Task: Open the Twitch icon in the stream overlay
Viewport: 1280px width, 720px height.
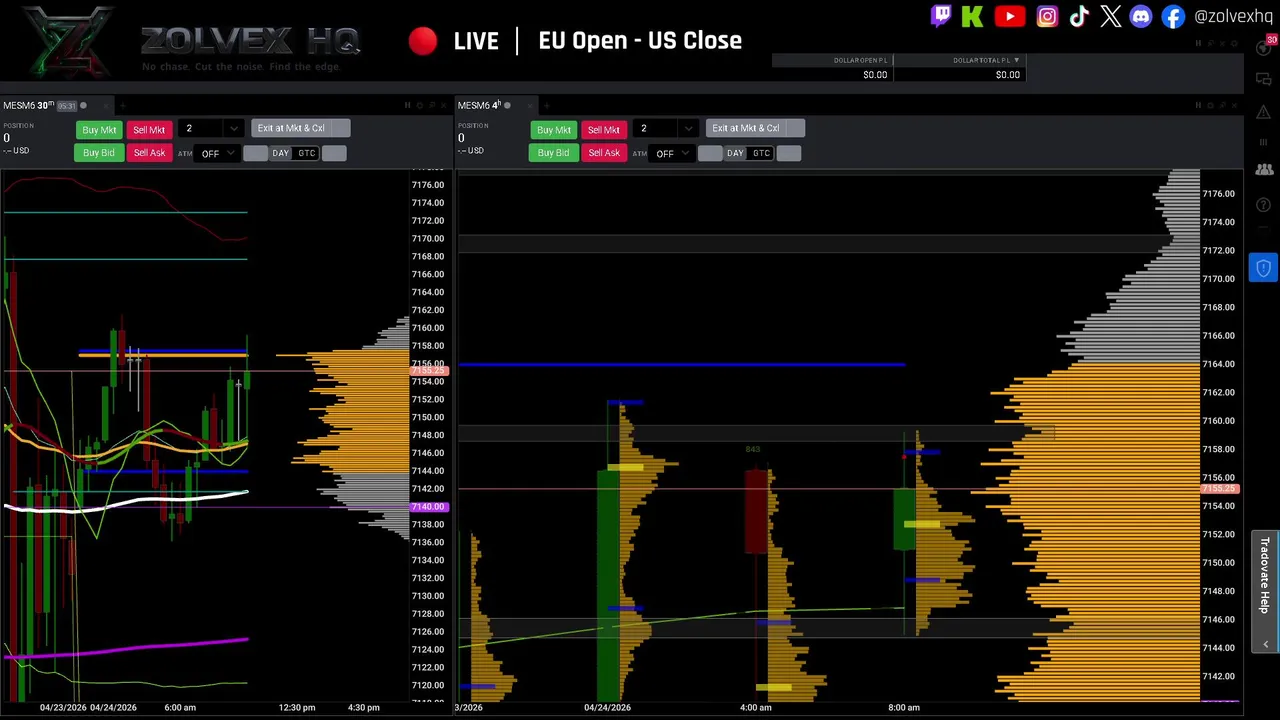Action: click(940, 16)
